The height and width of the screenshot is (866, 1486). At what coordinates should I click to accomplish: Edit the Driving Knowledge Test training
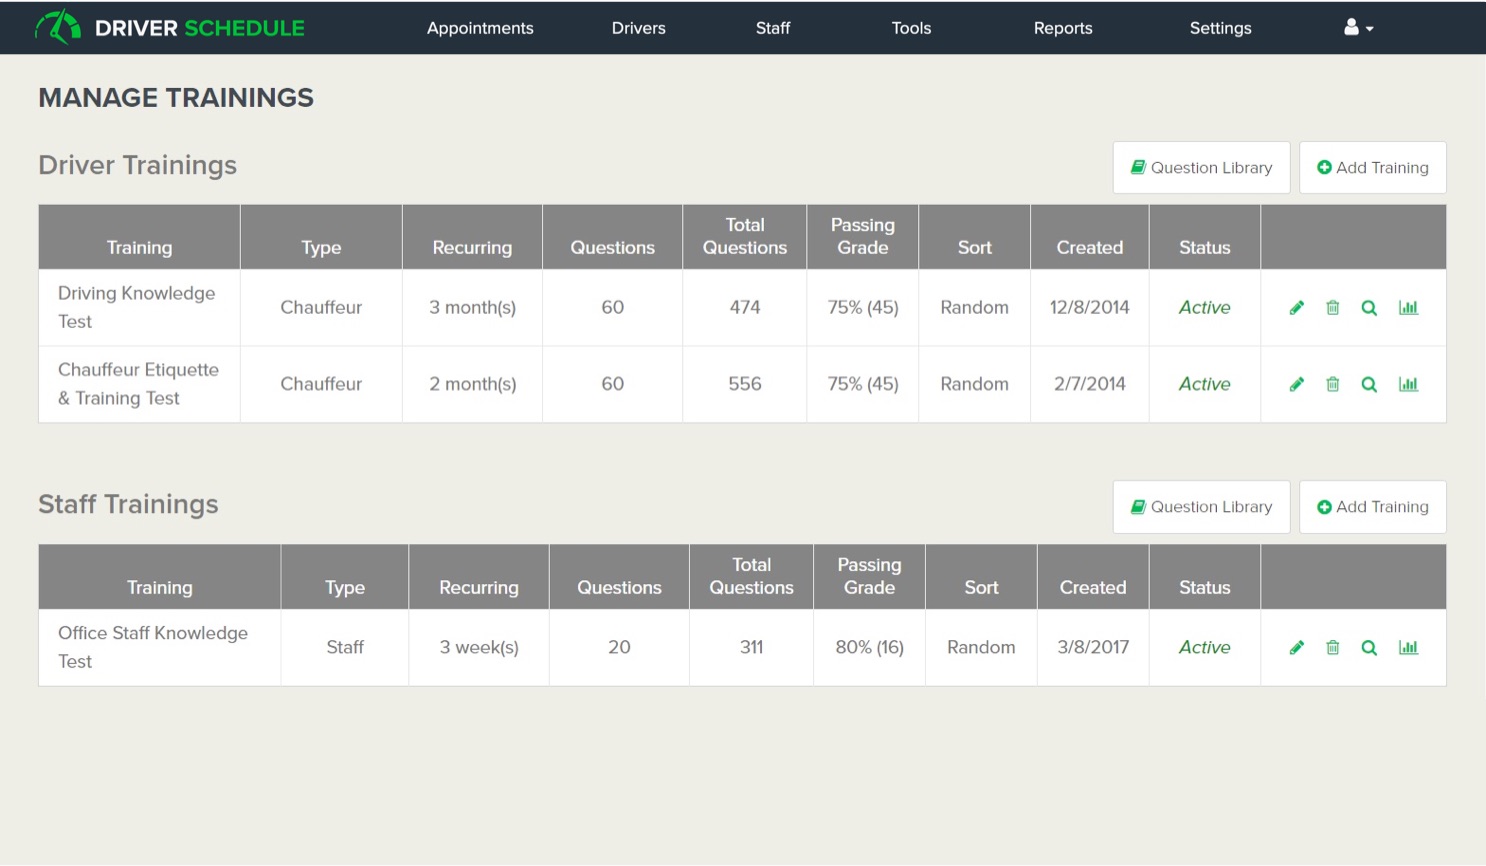point(1296,308)
